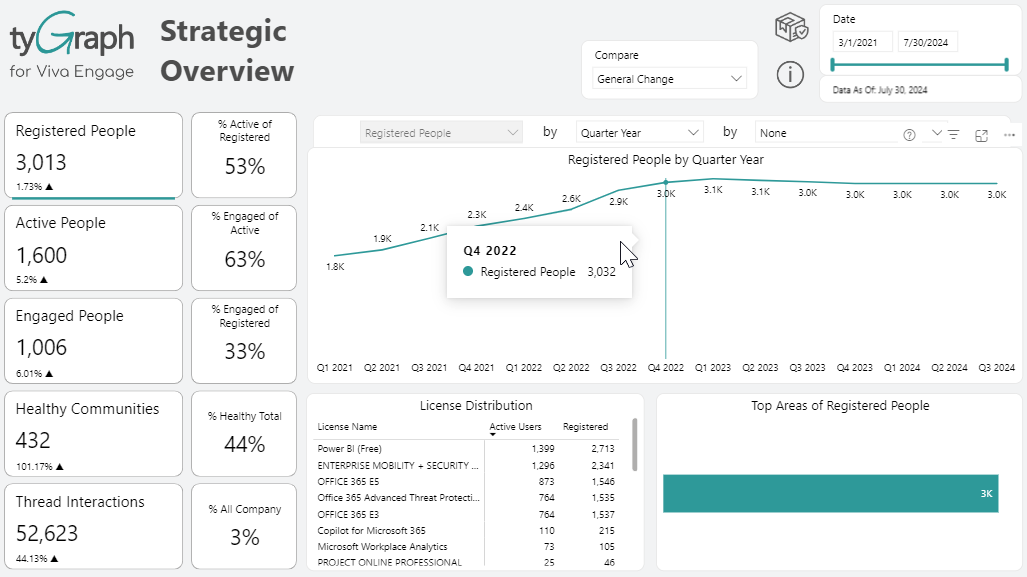Click the date slider left handle
Viewport: 1027px width, 577px height.
[832, 64]
